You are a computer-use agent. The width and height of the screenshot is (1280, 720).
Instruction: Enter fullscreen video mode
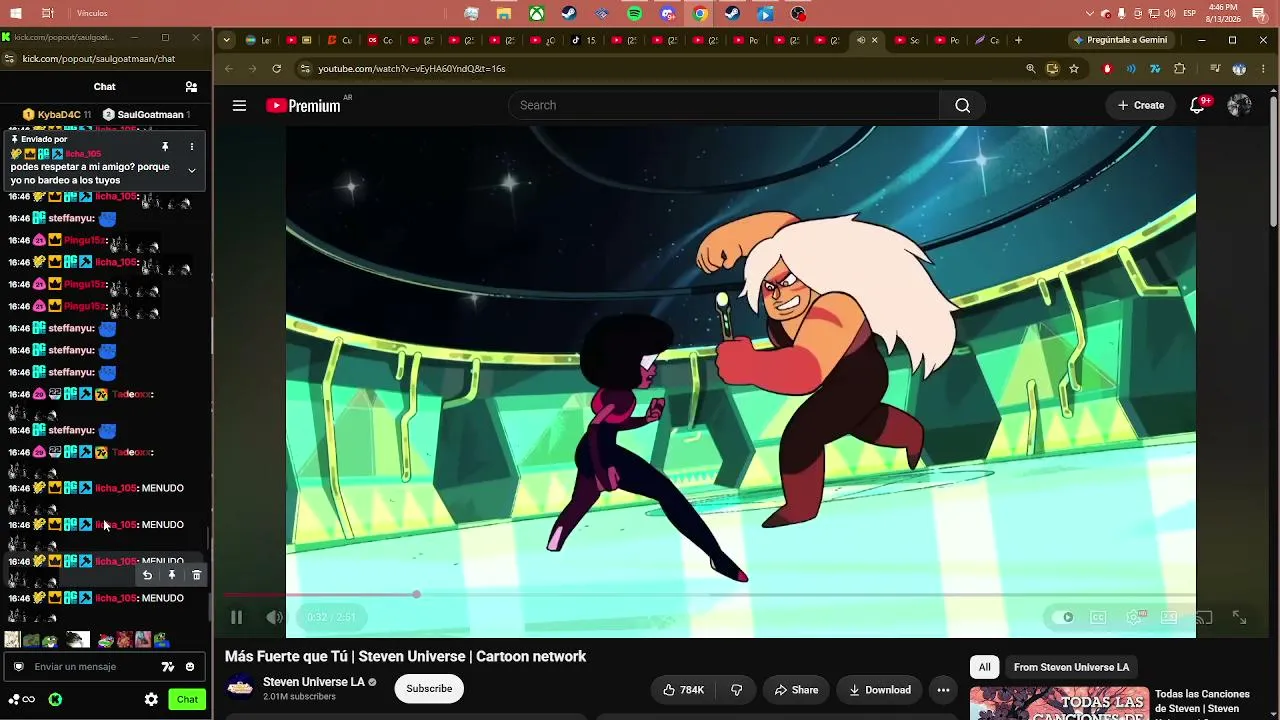click(x=1239, y=617)
